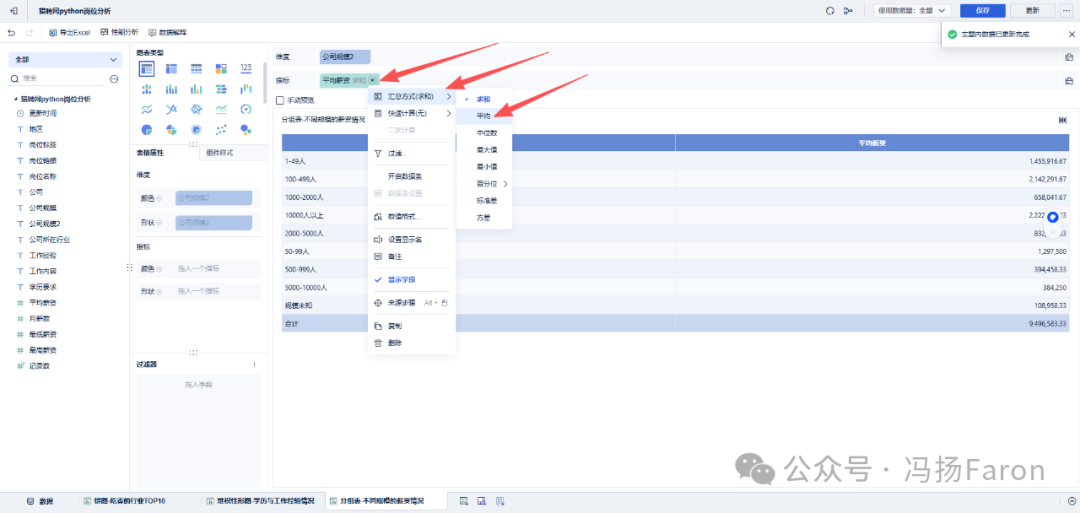The height and width of the screenshot is (513, 1080).
Task: Click the last add-component icon after the tabs
Action: click(501, 501)
